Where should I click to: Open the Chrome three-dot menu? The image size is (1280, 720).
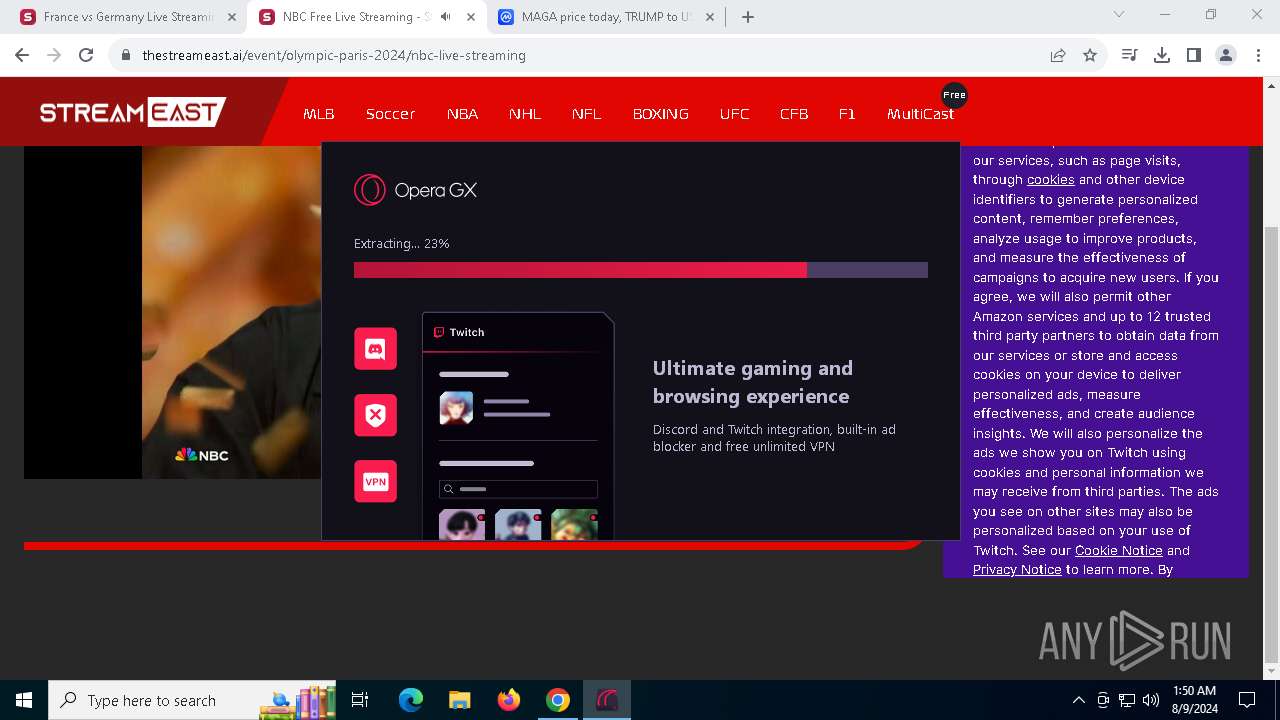(x=1258, y=55)
